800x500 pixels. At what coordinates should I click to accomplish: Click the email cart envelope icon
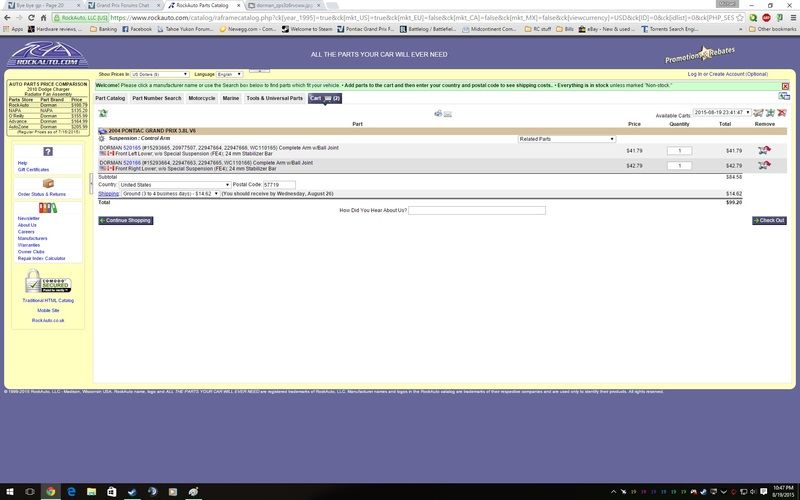447,114
